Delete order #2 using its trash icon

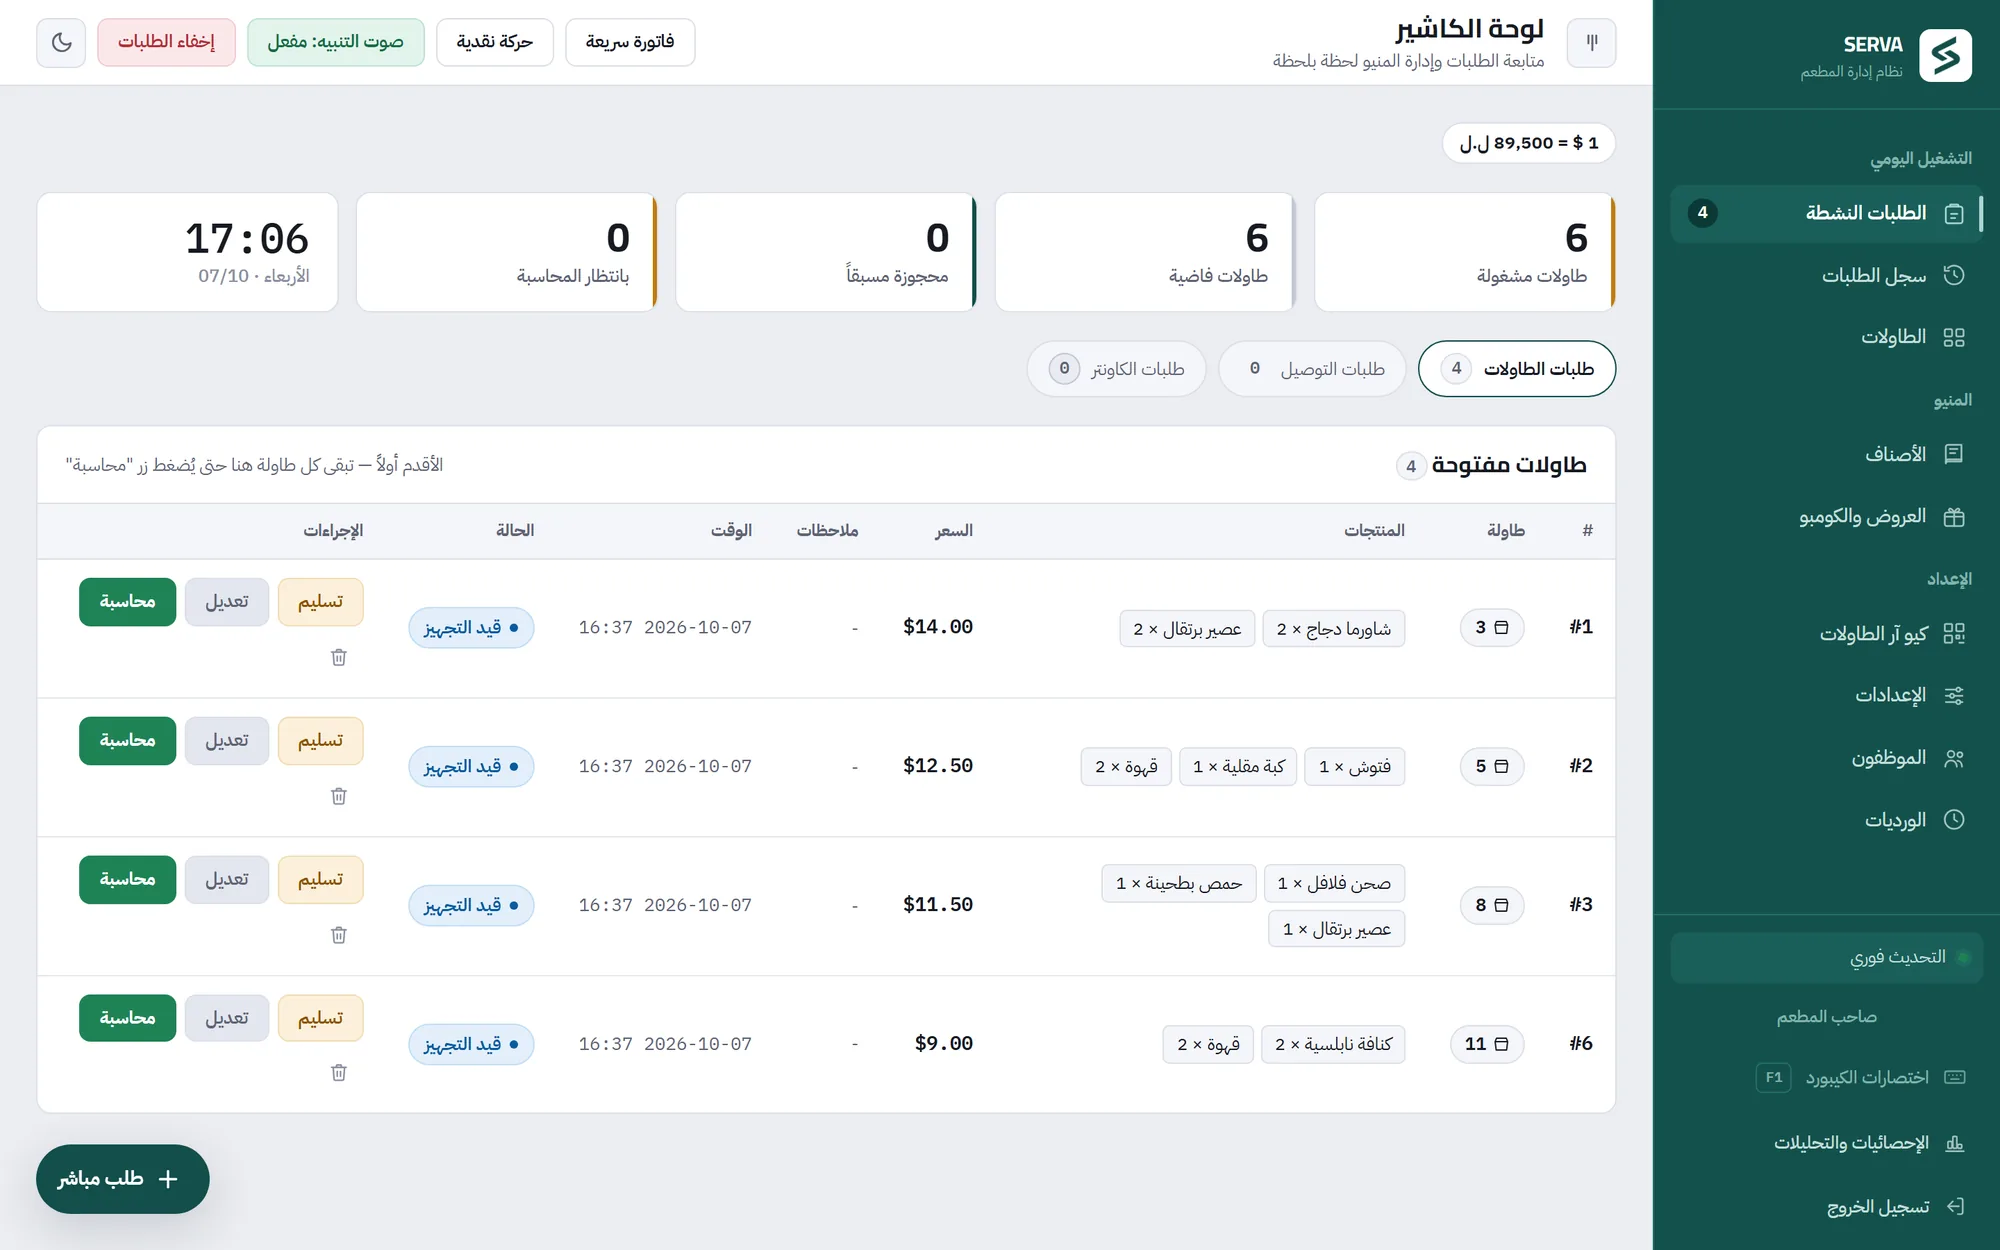coord(339,796)
